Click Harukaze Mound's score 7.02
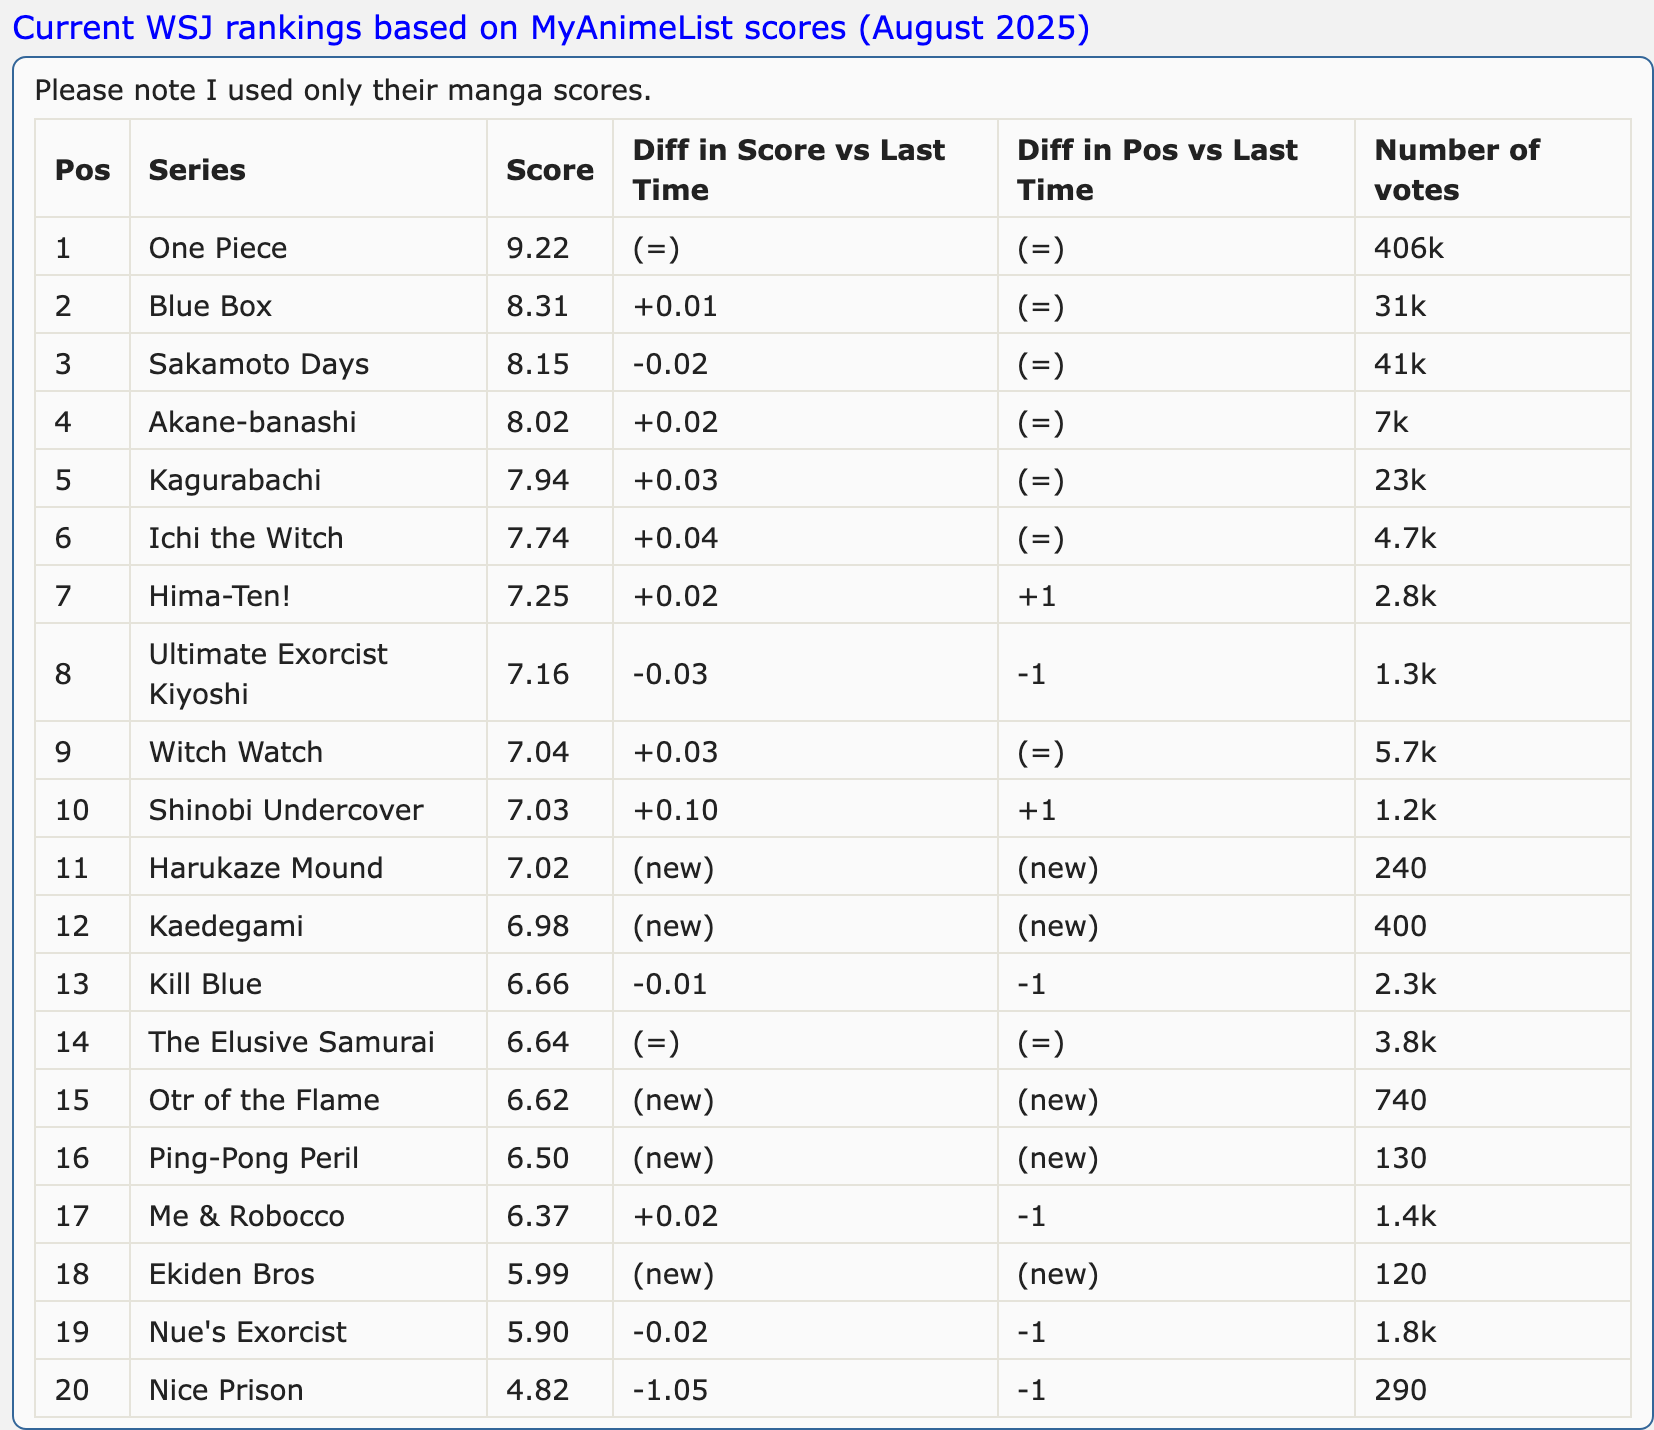 coord(537,867)
